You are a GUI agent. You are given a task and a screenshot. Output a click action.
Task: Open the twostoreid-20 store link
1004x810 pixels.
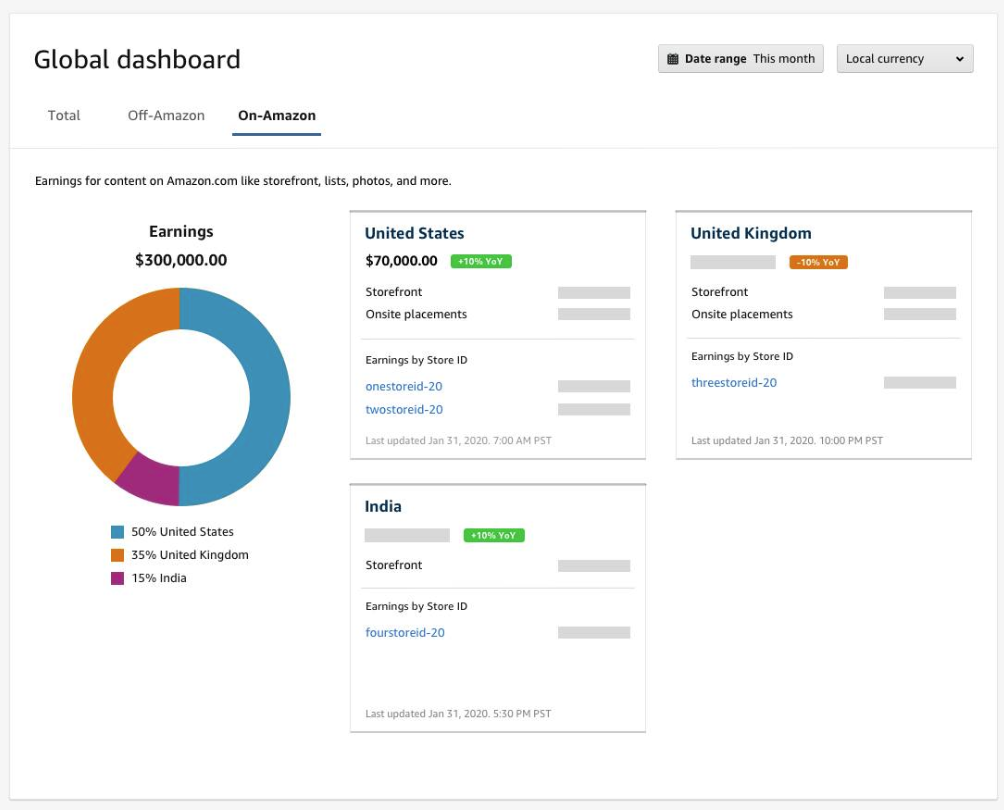(x=404, y=409)
